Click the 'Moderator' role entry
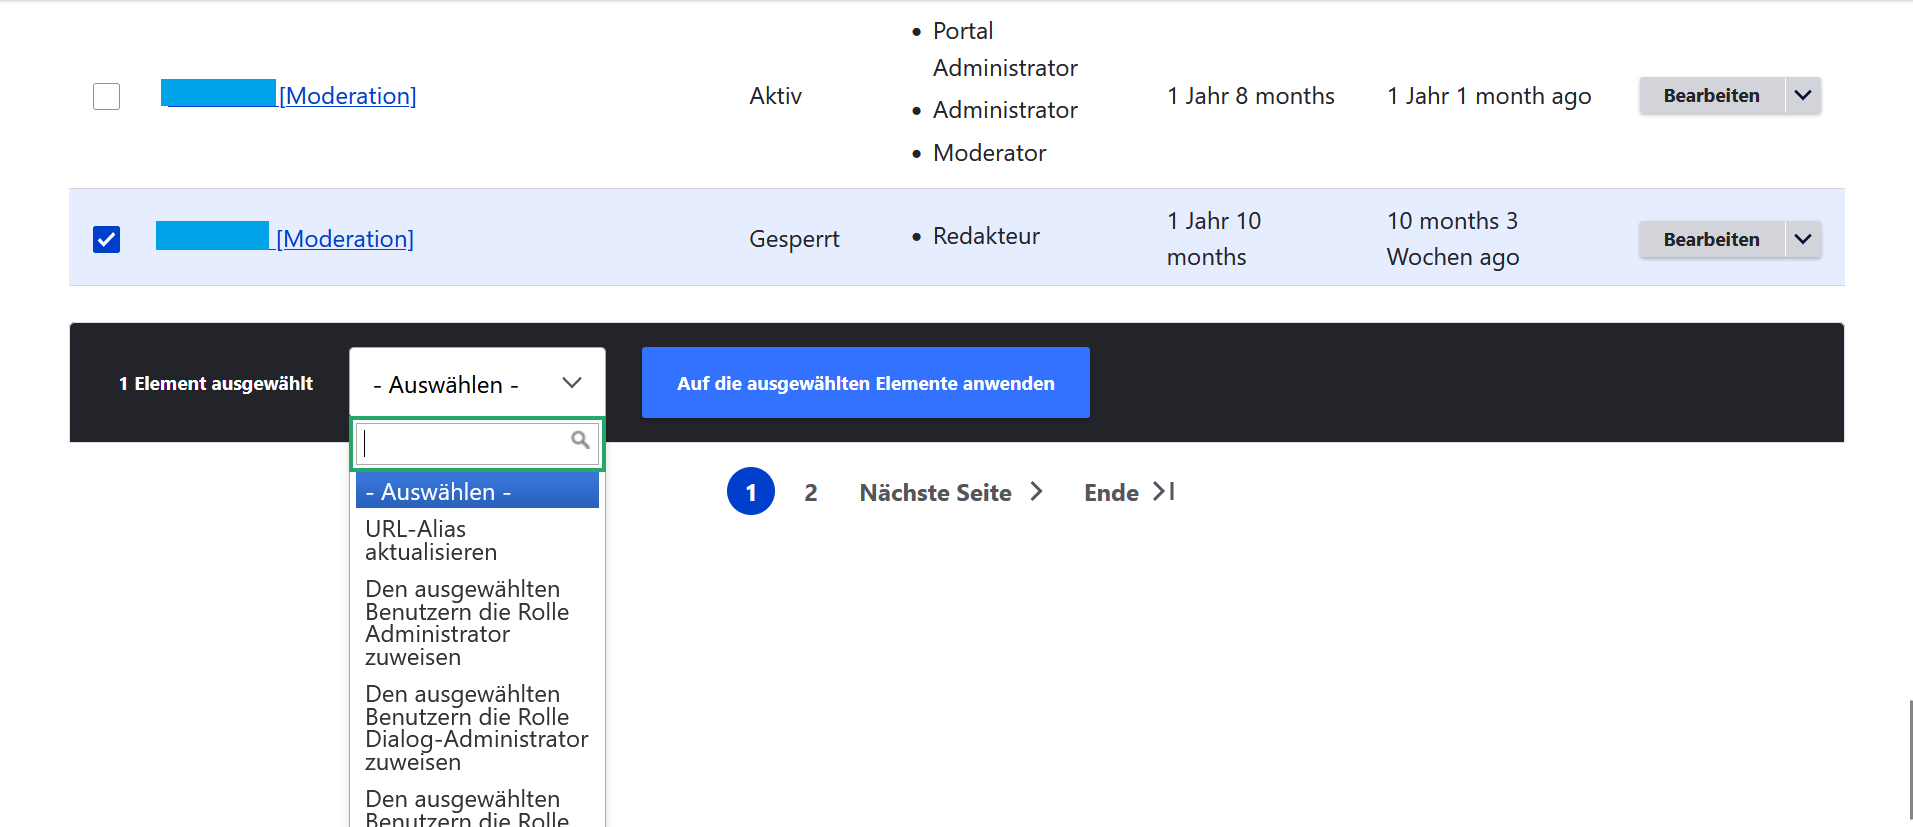This screenshot has height=827, width=1913. point(990,153)
